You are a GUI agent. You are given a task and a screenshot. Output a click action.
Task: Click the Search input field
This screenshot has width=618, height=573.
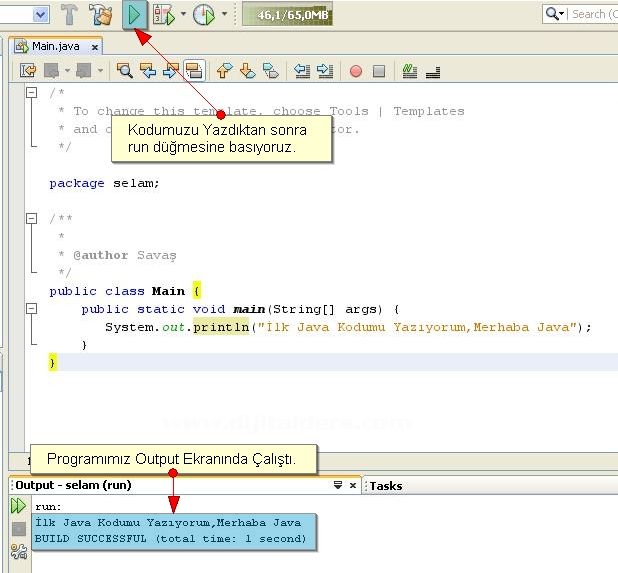[x=594, y=14]
